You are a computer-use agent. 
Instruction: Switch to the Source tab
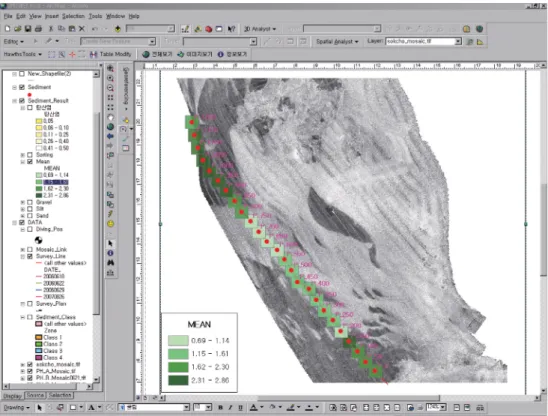[36, 395]
